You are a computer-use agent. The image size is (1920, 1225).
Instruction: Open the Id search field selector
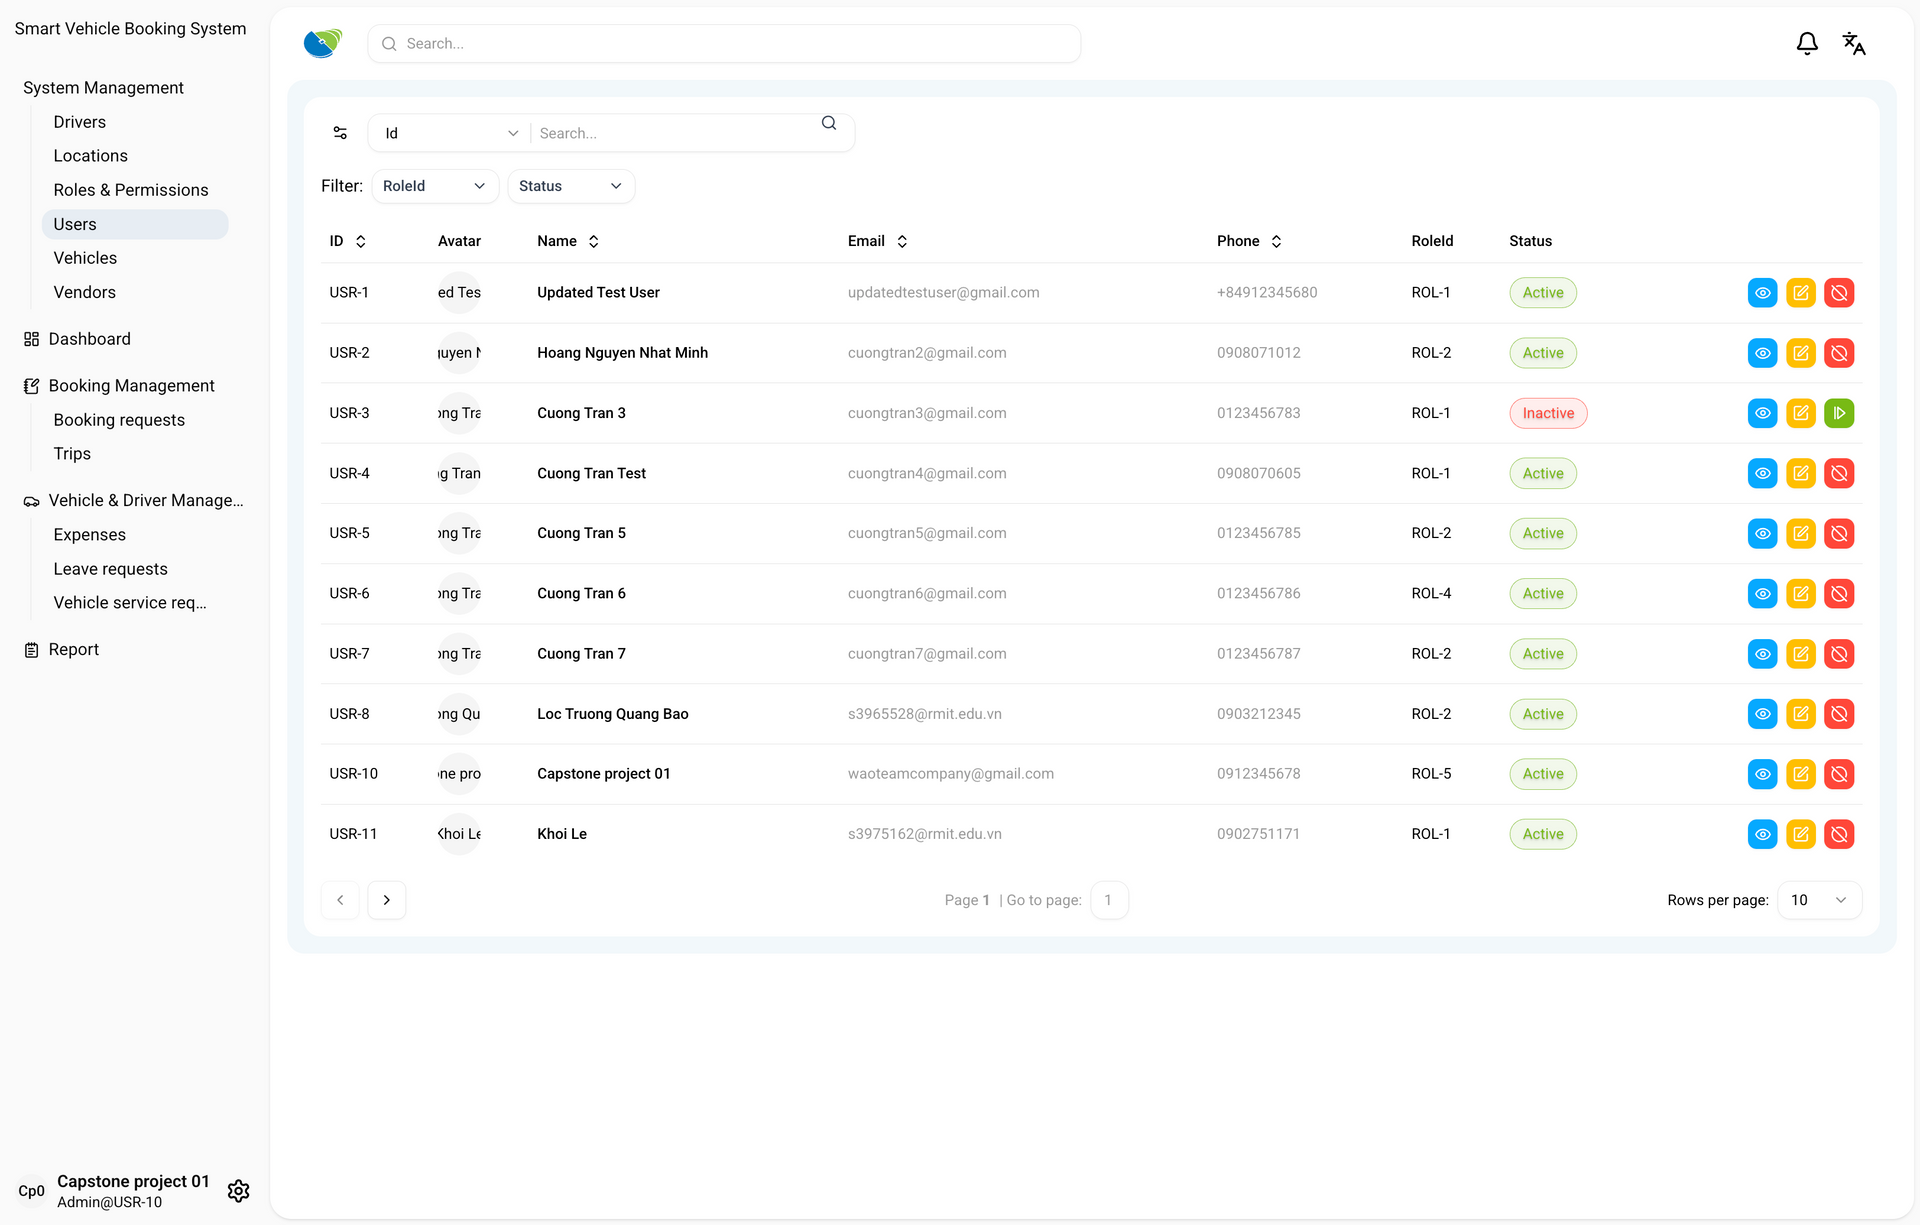point(449,133)
